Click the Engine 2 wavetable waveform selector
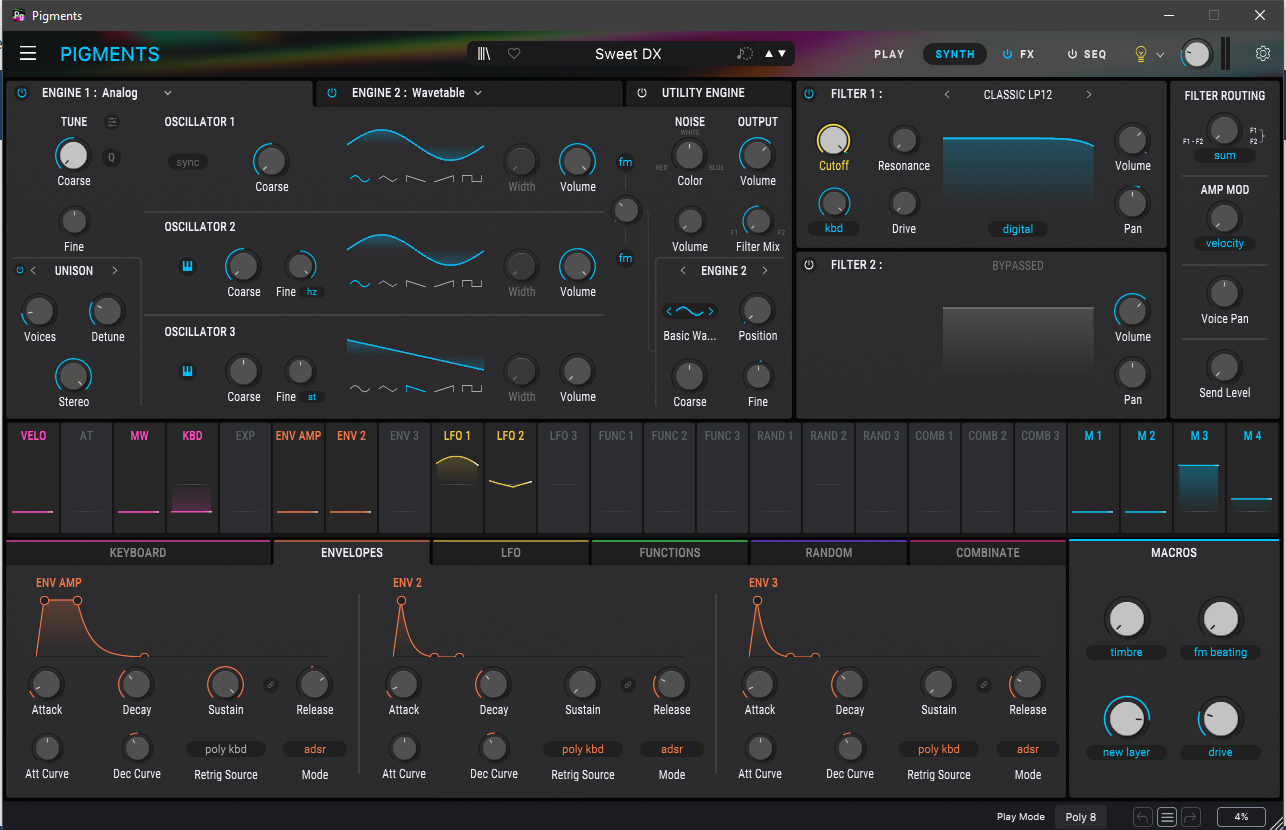 [690, 312]
